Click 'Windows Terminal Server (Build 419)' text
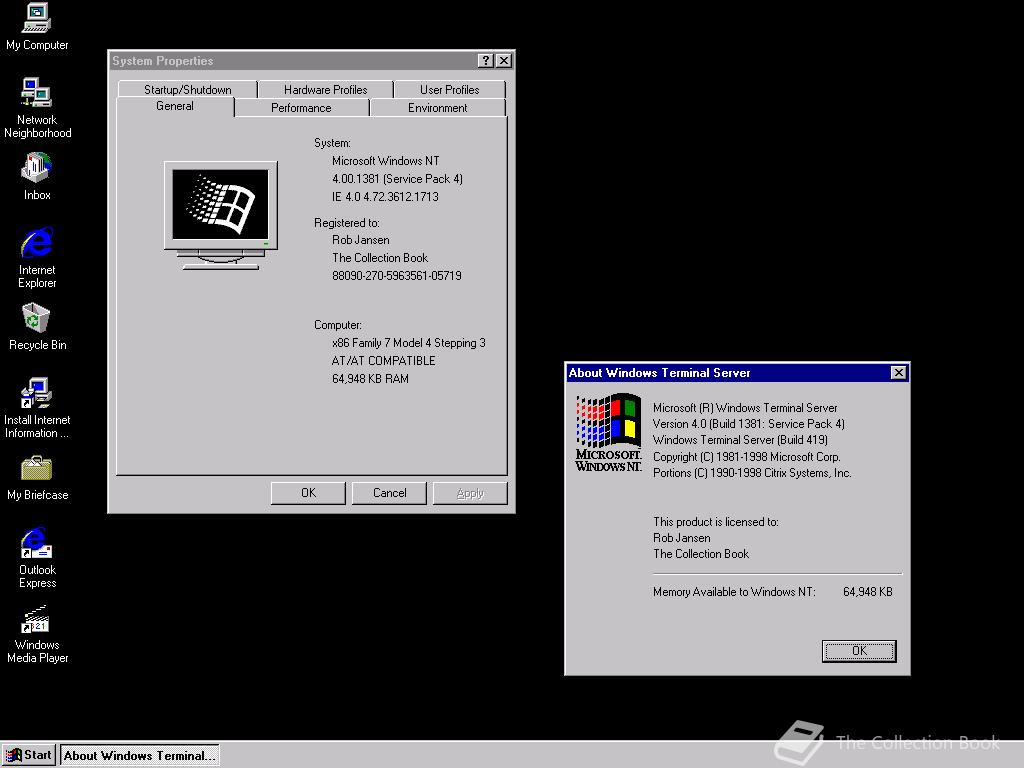Image resolution: width=1024 pixels, height=768 pixels. (740, 440)
